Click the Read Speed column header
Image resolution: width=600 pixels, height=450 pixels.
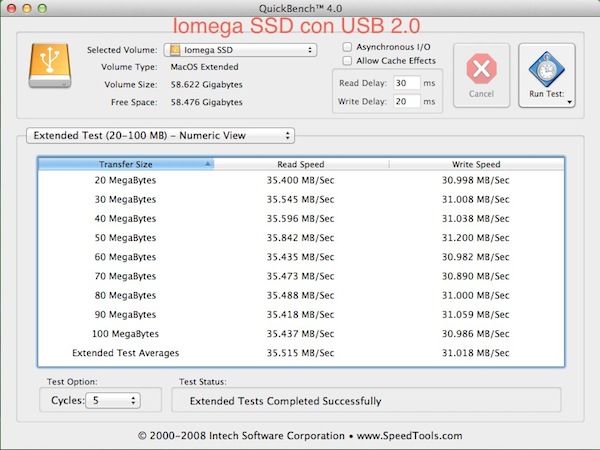301,164
